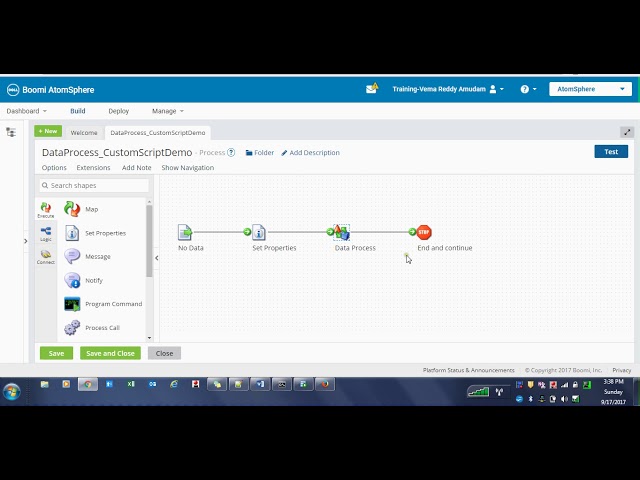The width and height of the screenshot is (640, 480).
Task: Open the help question mark menu
Action: [528, 89]
